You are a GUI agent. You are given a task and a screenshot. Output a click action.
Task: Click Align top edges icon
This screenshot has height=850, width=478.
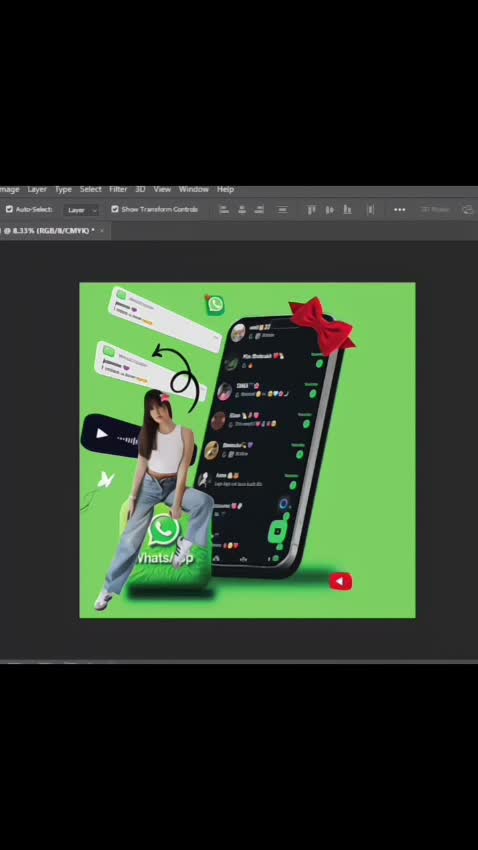(x=311, y=209)
